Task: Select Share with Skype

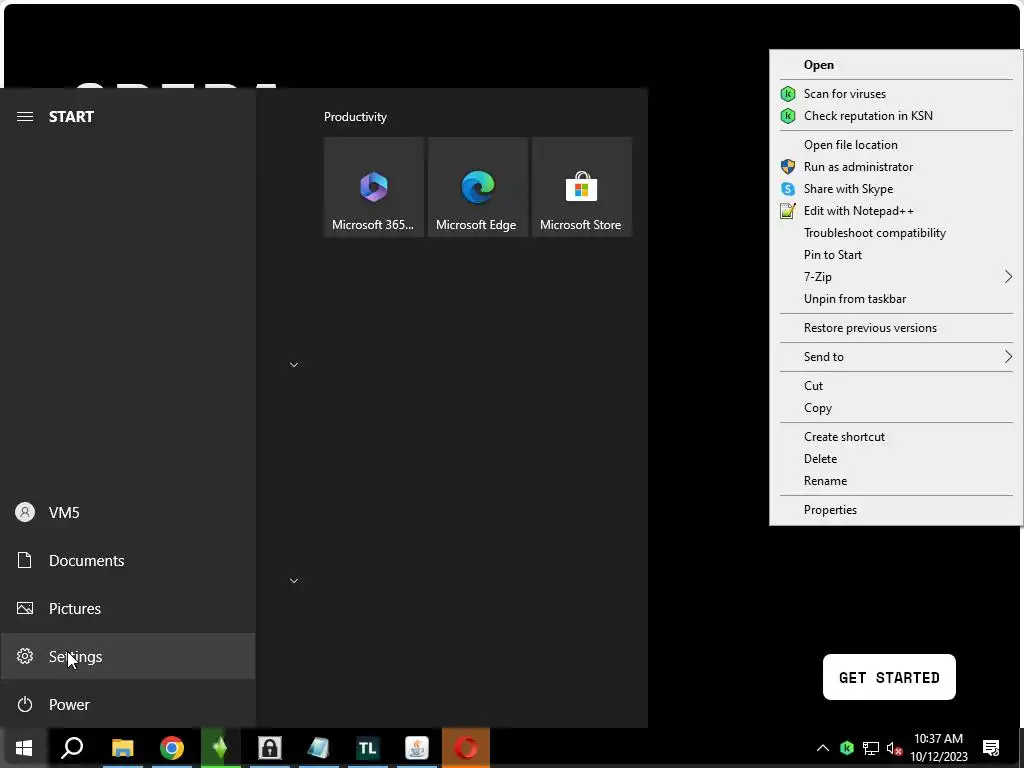Action: point(896,189)
